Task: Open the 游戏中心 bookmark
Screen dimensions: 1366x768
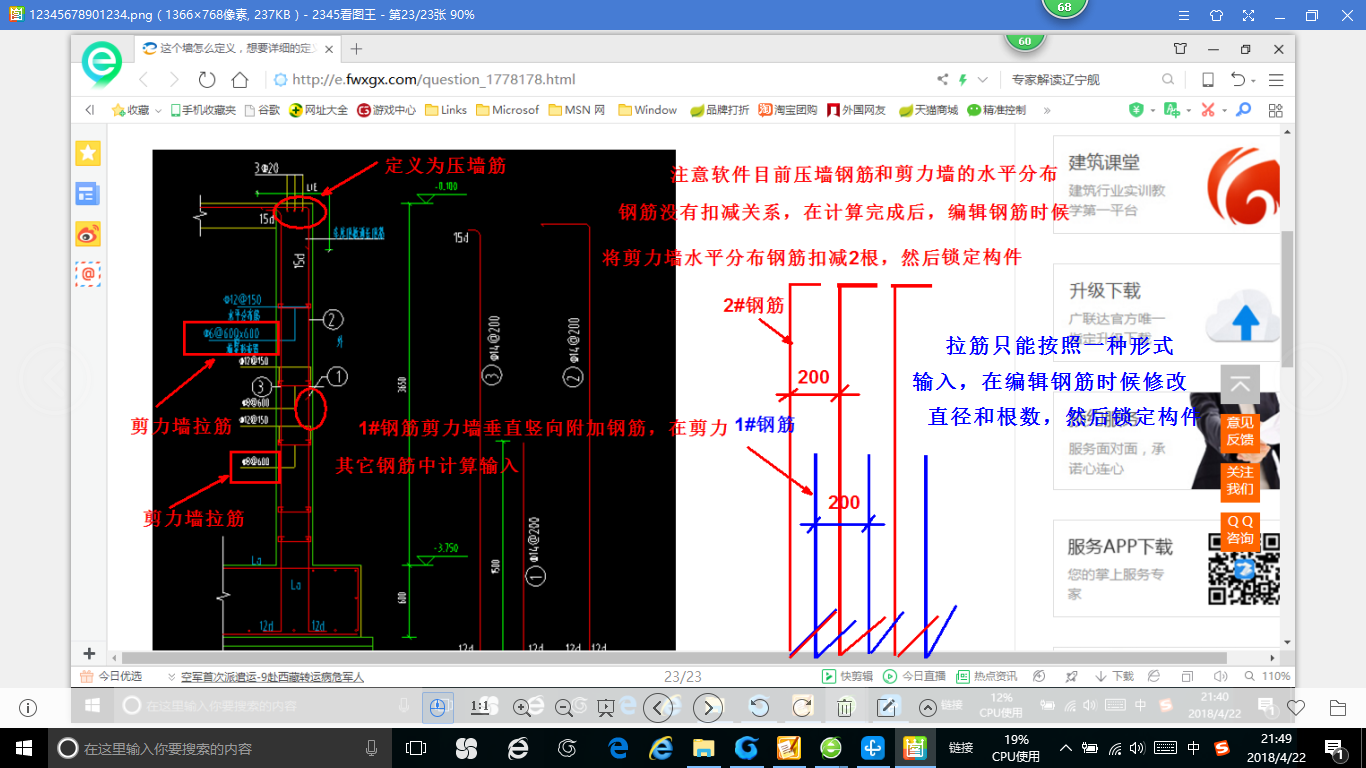Action: tap(387, 110)
